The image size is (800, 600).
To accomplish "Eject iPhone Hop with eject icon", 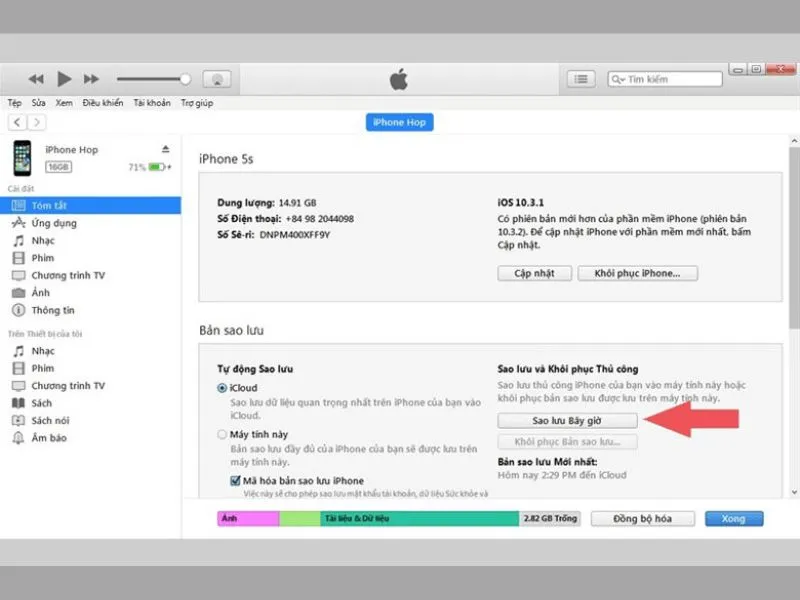I will (165, 149).
